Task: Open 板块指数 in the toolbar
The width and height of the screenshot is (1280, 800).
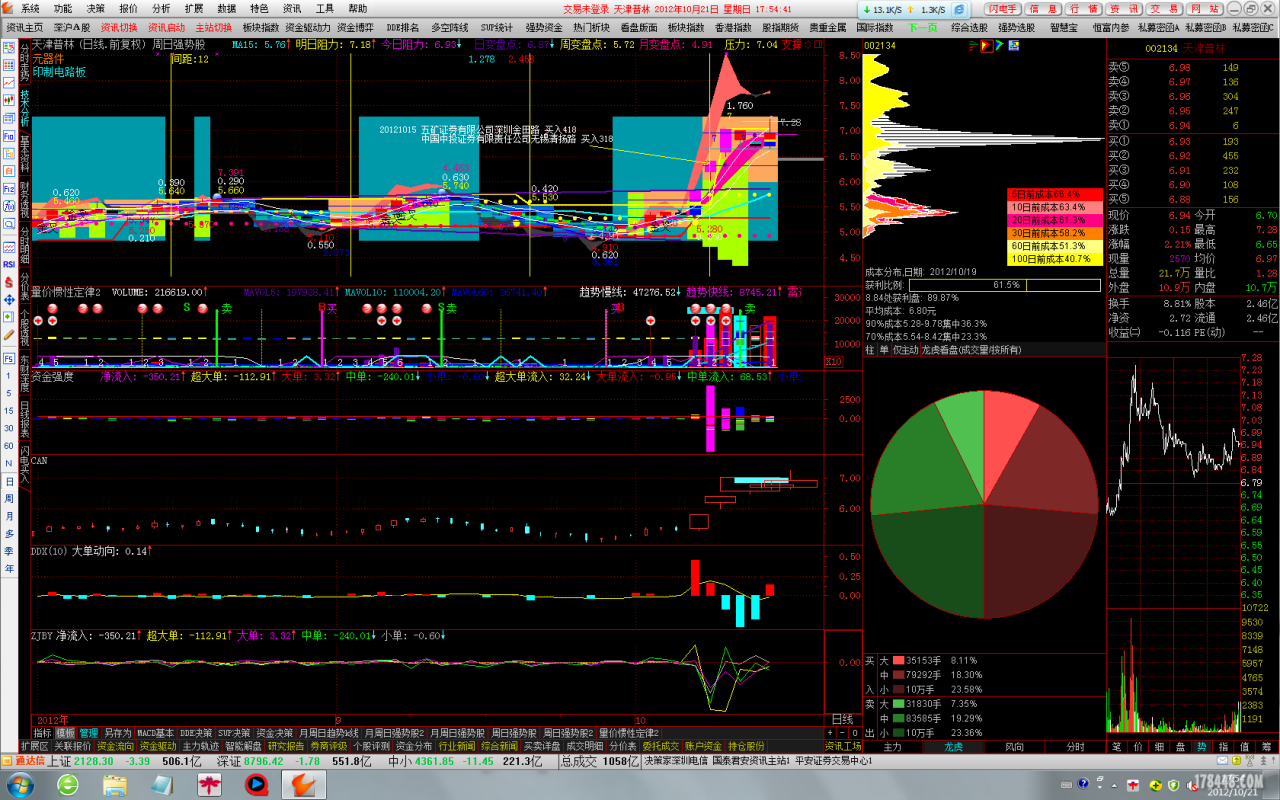Action: [260, 27]
